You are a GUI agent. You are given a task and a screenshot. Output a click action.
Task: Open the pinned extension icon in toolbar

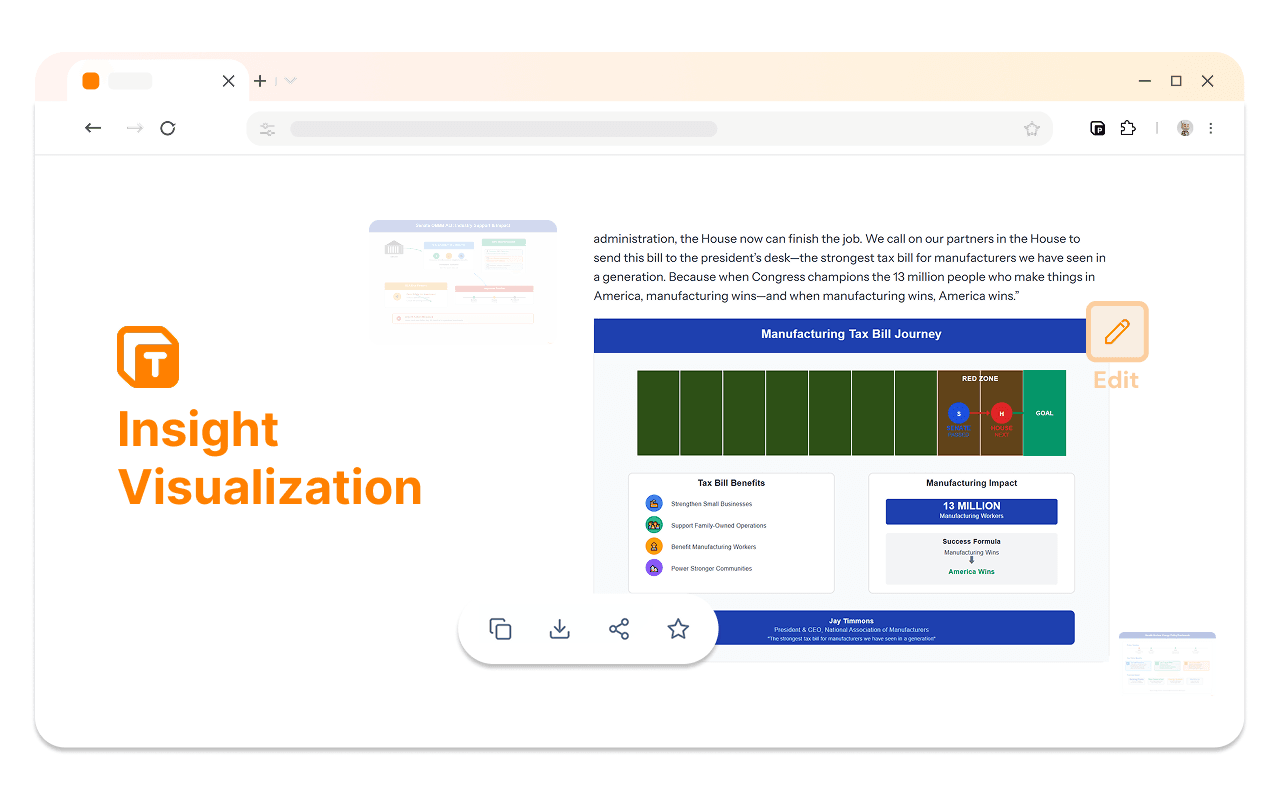point(1097,128)
